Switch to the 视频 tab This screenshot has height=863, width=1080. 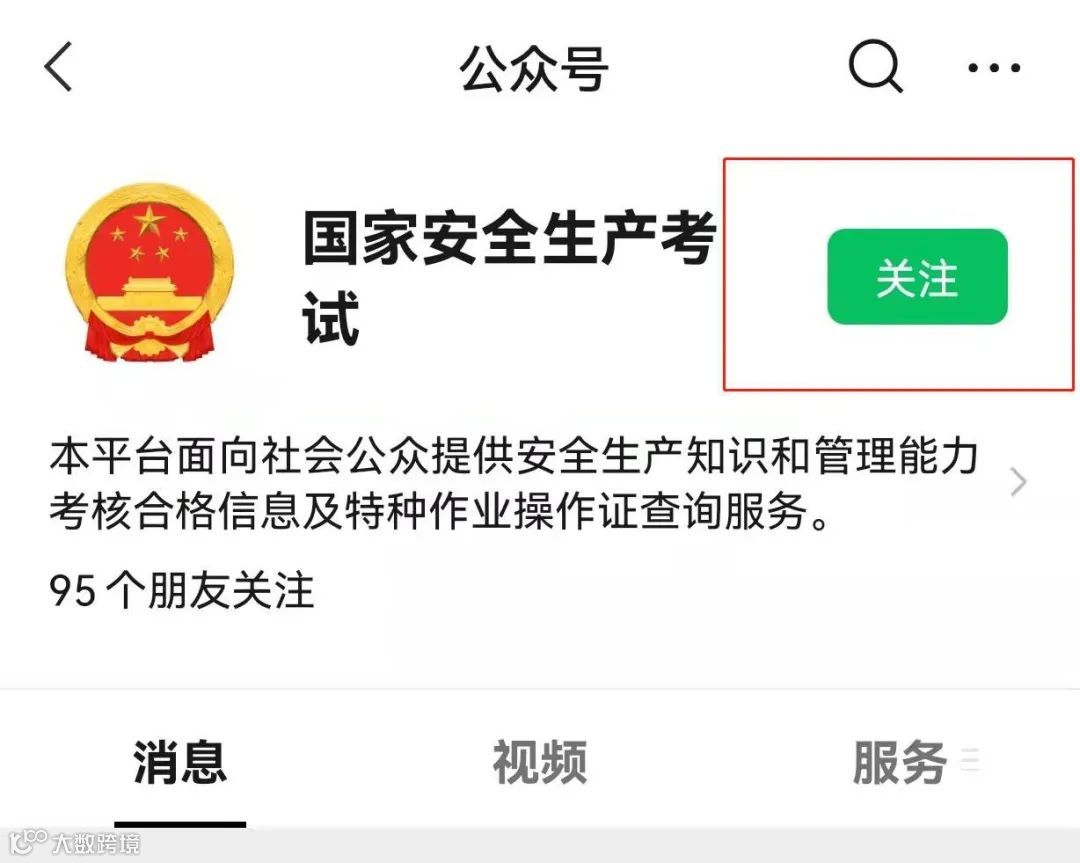pos(539,762)
